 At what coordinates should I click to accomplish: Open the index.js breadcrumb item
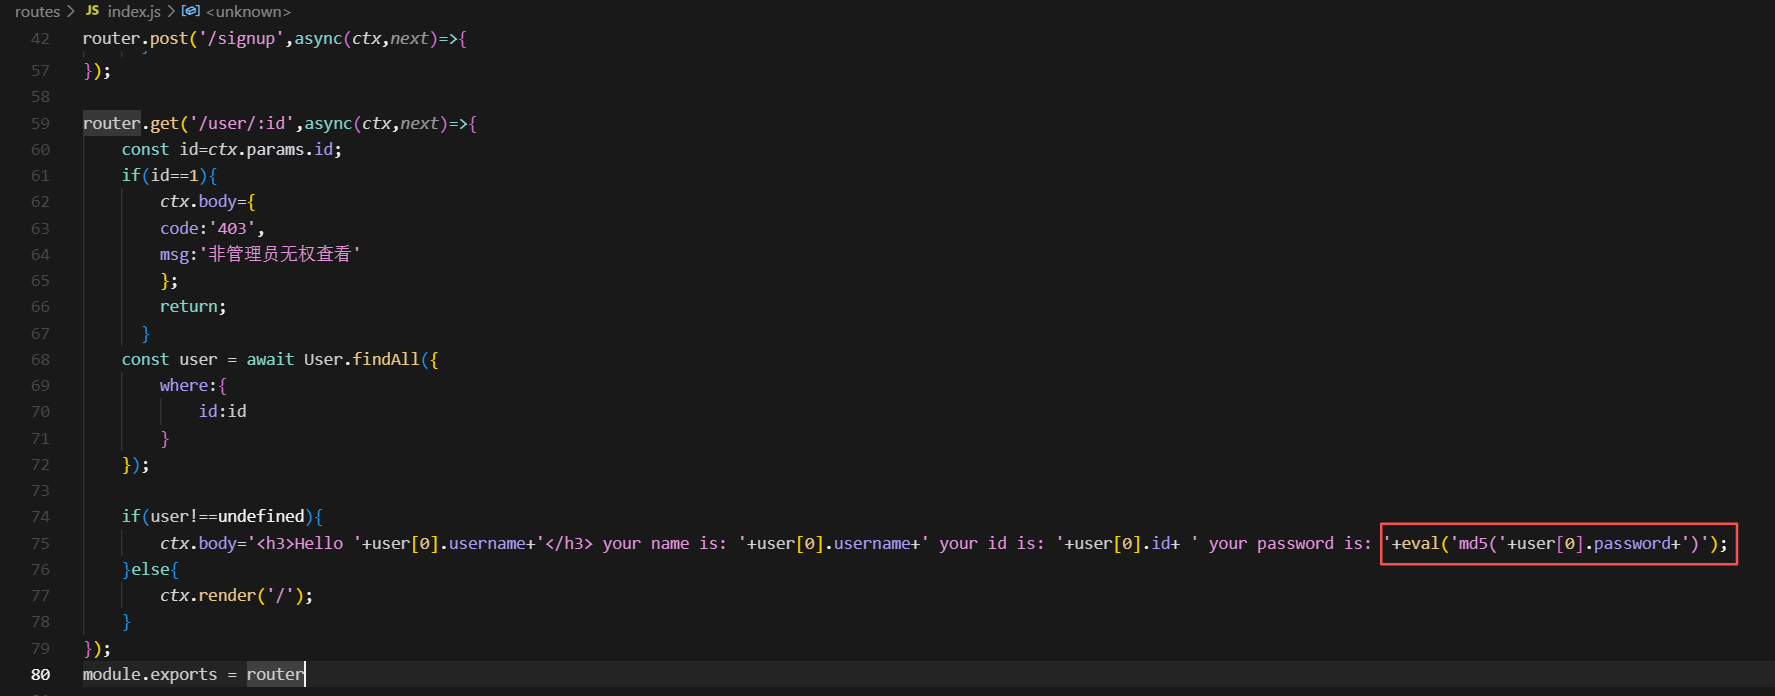point(133,11)
